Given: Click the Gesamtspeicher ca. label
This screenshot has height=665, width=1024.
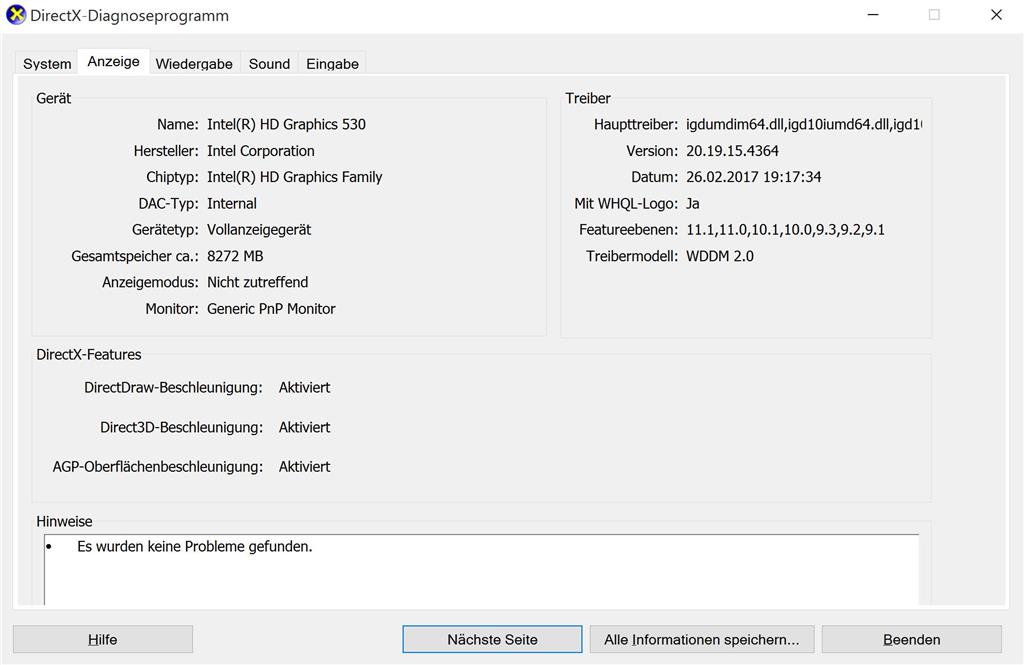Looking at the screenshot, I should [x=135, y=256].
